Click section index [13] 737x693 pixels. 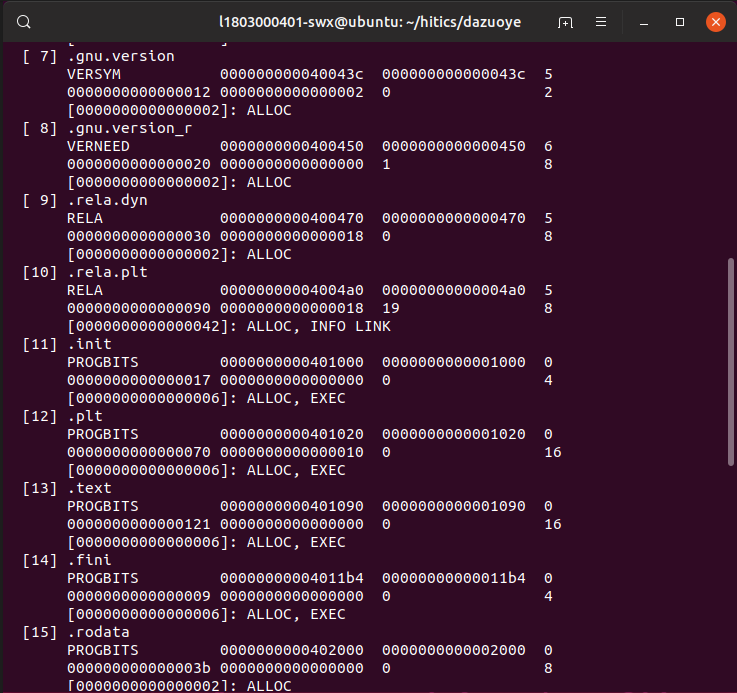(40, 488)
